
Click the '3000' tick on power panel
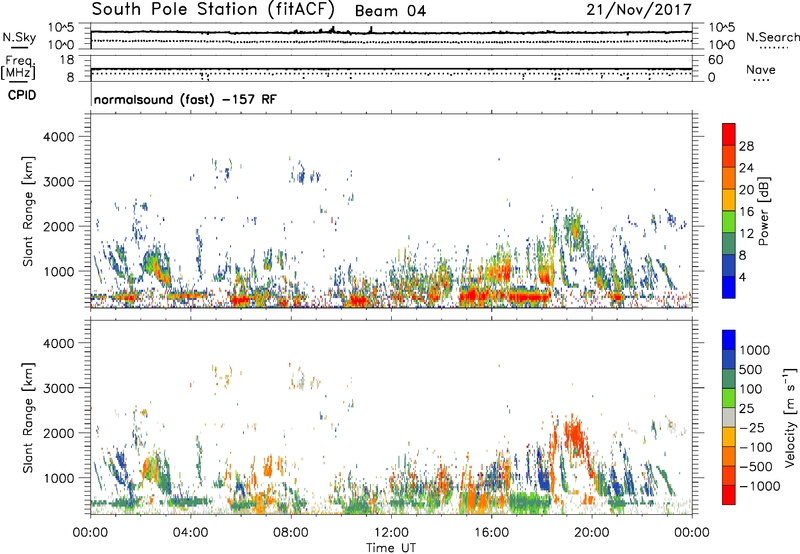tap(58, 182)
